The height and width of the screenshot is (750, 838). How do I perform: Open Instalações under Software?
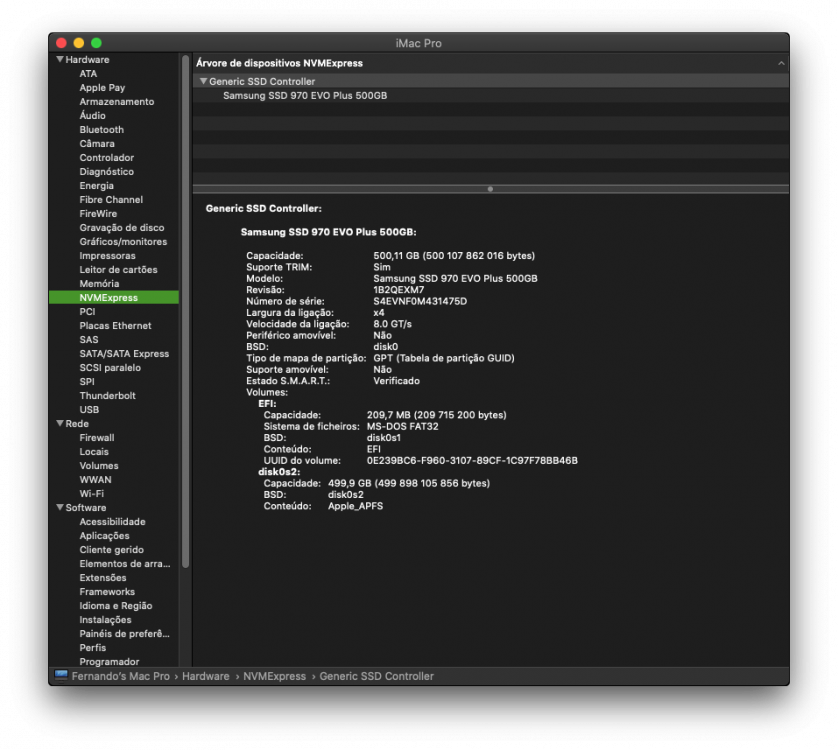[105, 620]
